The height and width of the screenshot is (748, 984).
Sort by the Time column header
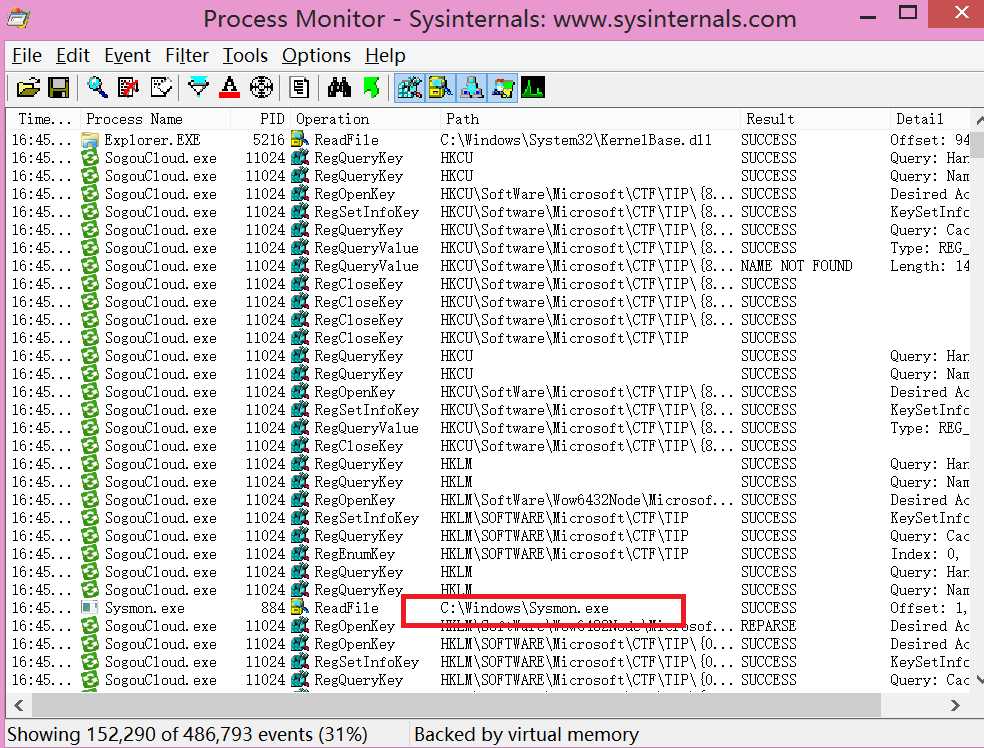point(45,119)
